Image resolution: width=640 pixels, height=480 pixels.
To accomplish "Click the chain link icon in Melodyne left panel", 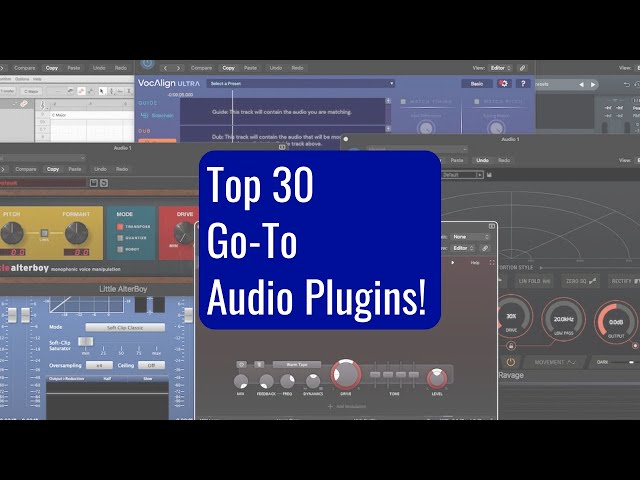I will coord(24,104).
